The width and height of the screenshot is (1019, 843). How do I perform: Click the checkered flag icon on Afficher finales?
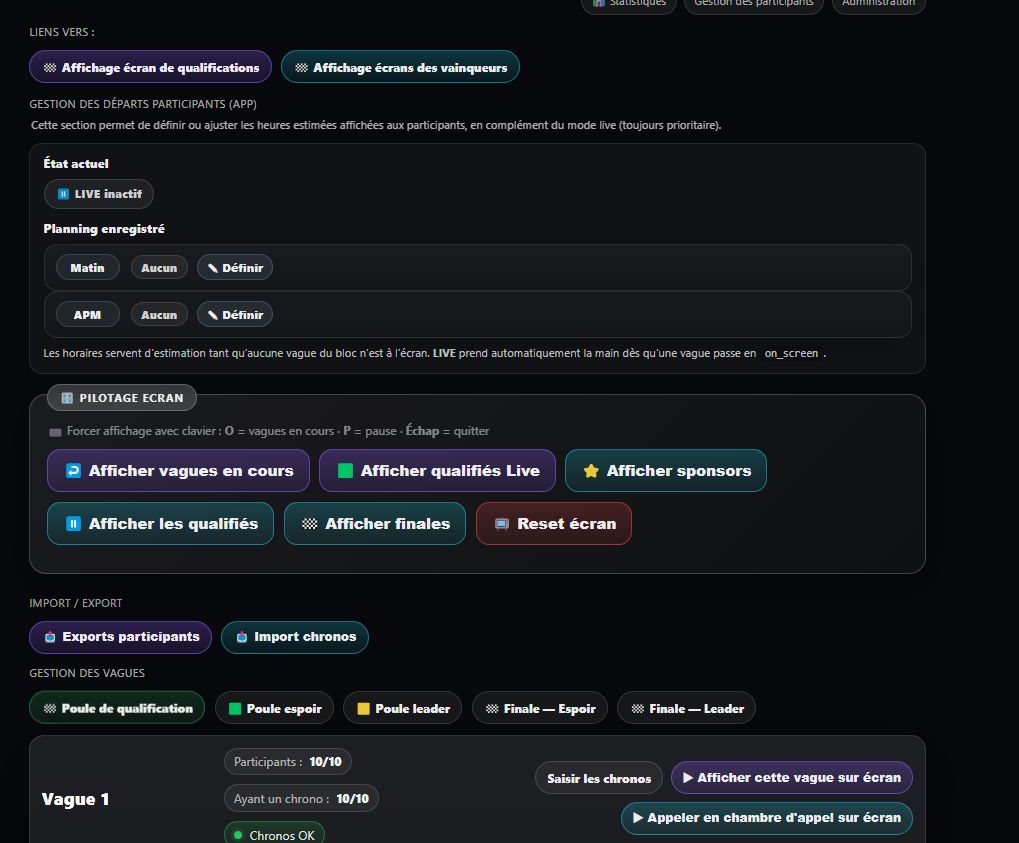(310, 524)
